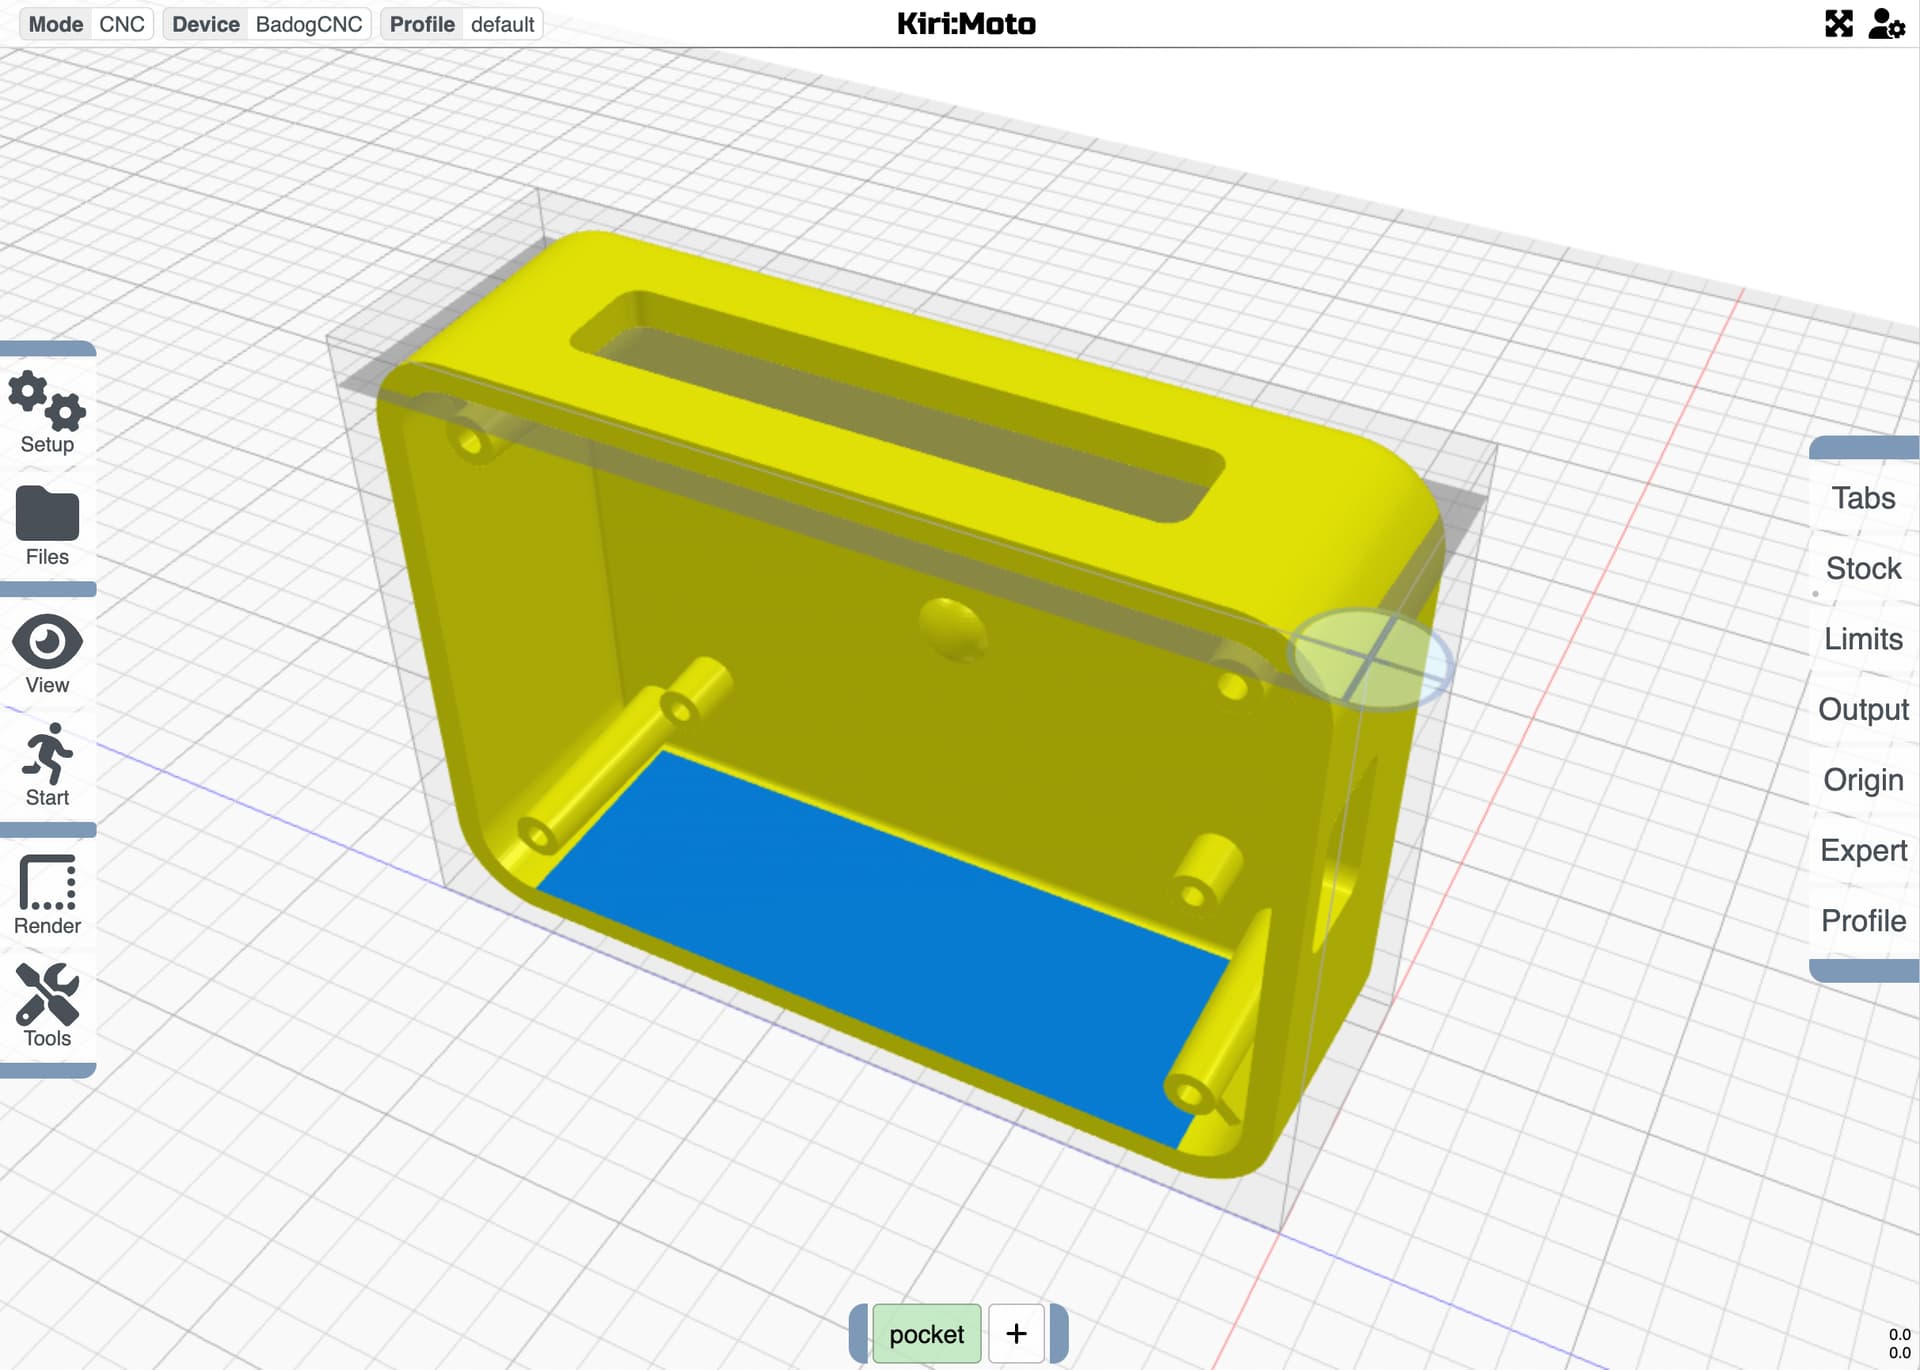The width and height of the screenshot is (1920, 1370).
Task: Click the long slot on top of the yellow enclosure
Action: (897, 405)
